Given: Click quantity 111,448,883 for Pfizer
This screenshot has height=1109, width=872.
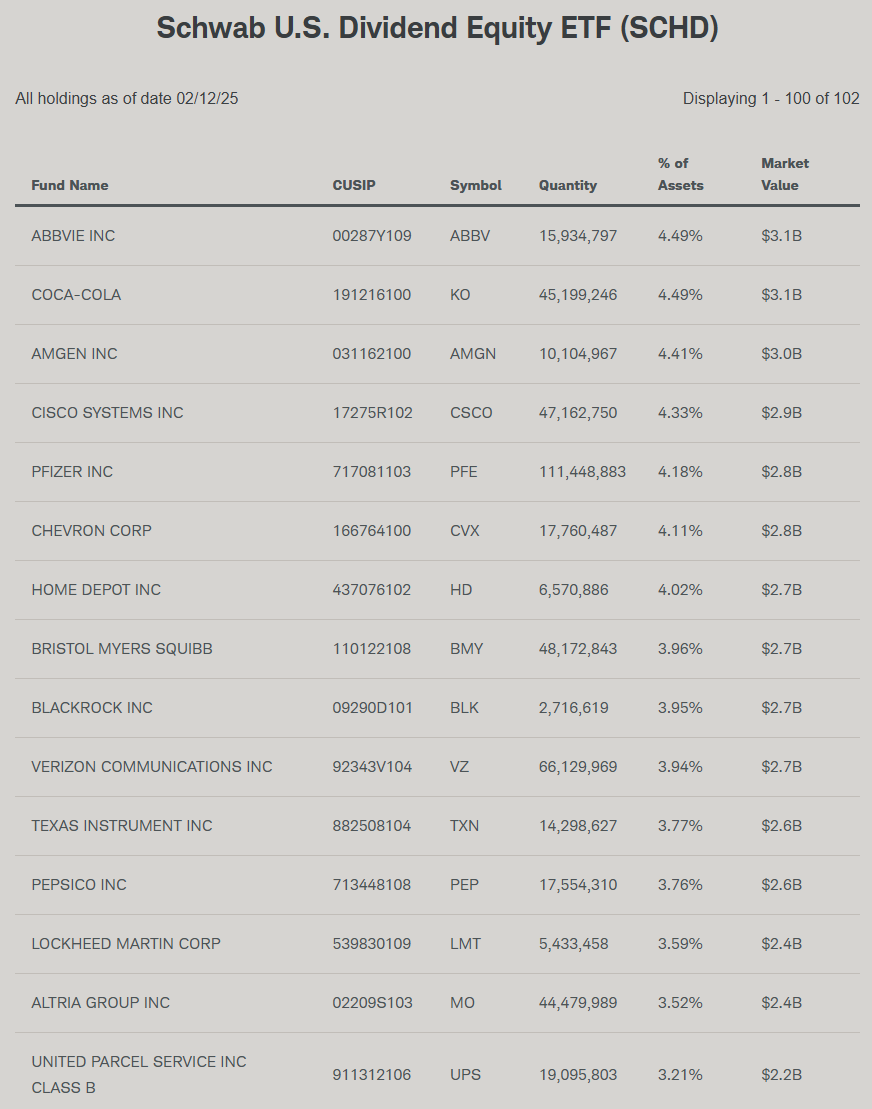Looking at the screenshot, I should pyautogui.click(x=582, y=472).
